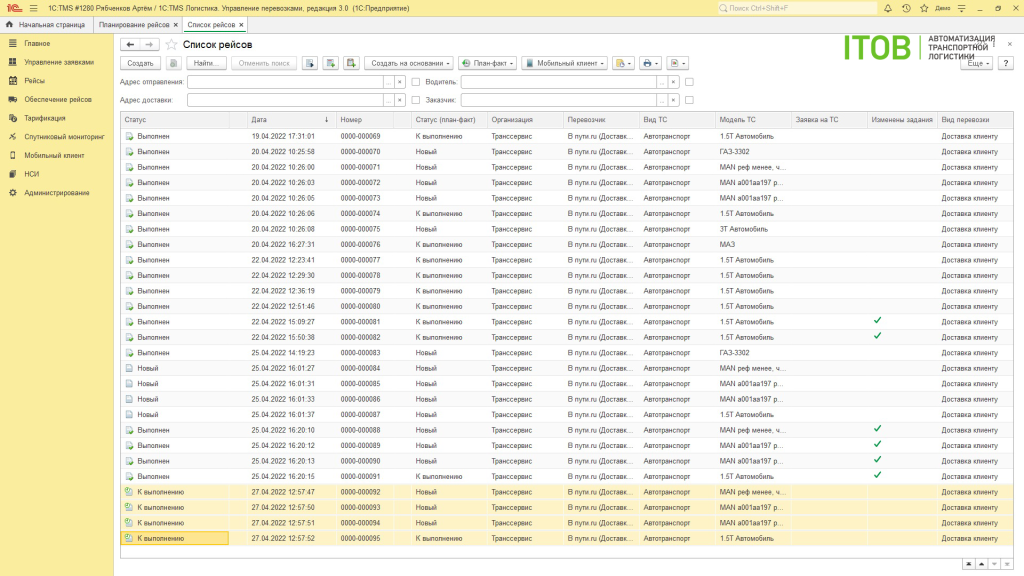Close Планирование рейсов tab
Viewport: 1024px width, 576px height.
click(x=176, y=25)
